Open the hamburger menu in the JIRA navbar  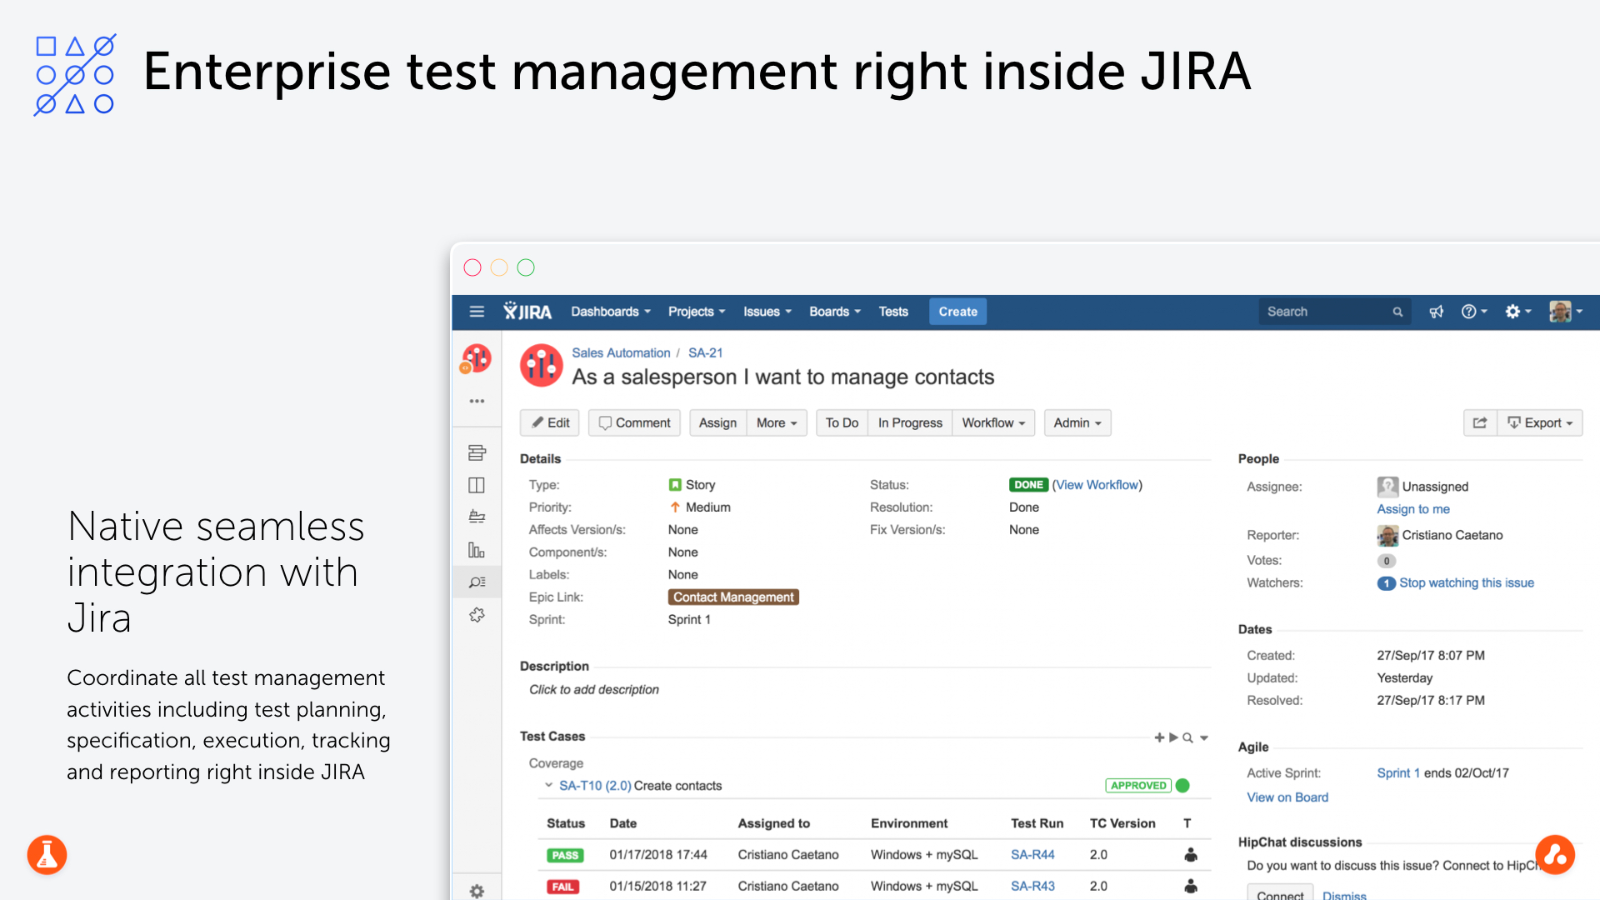[x=477, y=312]
